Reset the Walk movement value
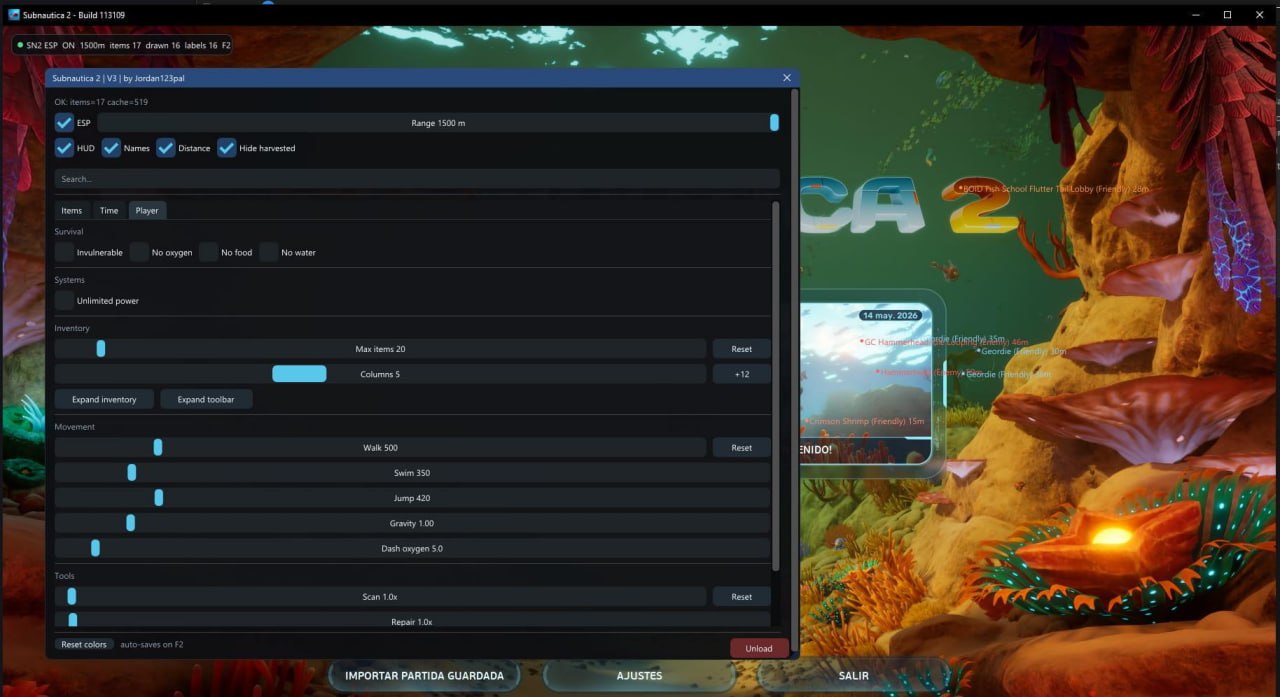This screenshot has height=697, width=1280. 741,448
